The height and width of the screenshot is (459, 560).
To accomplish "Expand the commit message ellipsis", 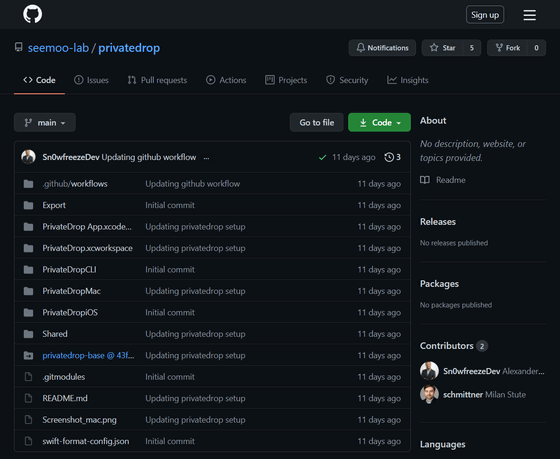I will tap(206, 158).
